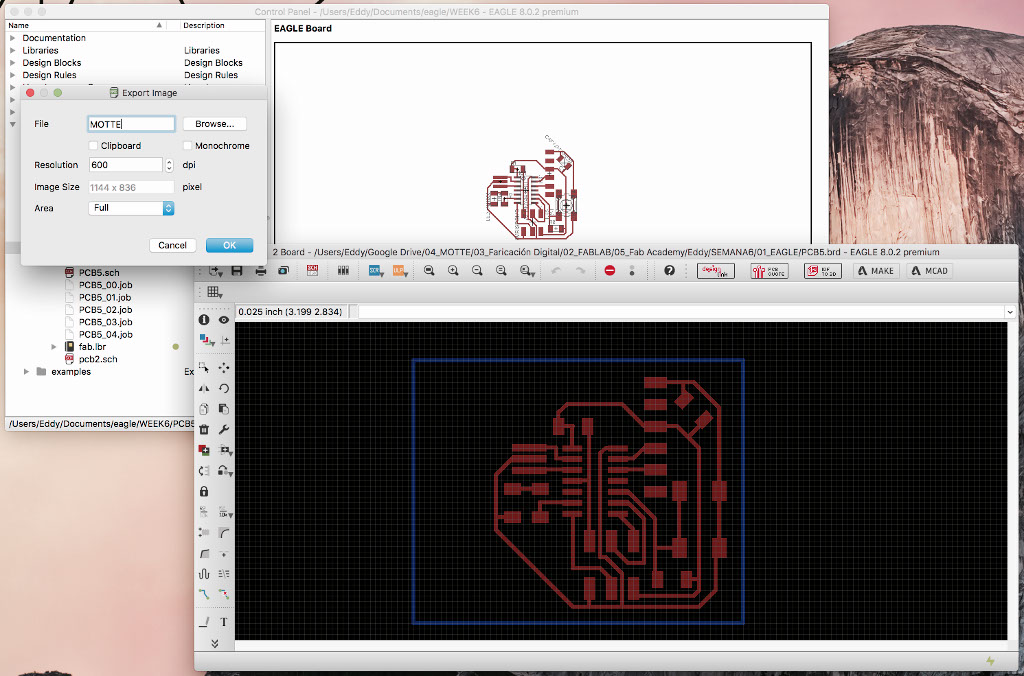The width and height of the screenshot is (1024, 676).
Task: Select the PCB5_03.job file
Action: coord(105,322)
